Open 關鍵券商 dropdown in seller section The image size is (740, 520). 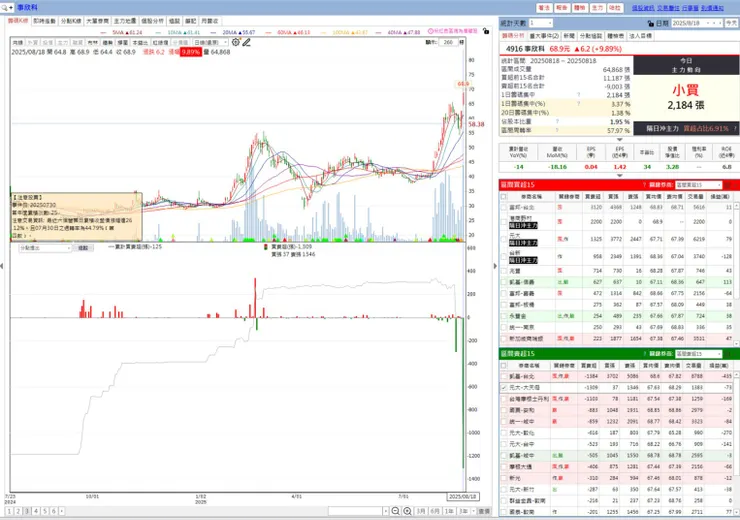[x=698, y=353]
